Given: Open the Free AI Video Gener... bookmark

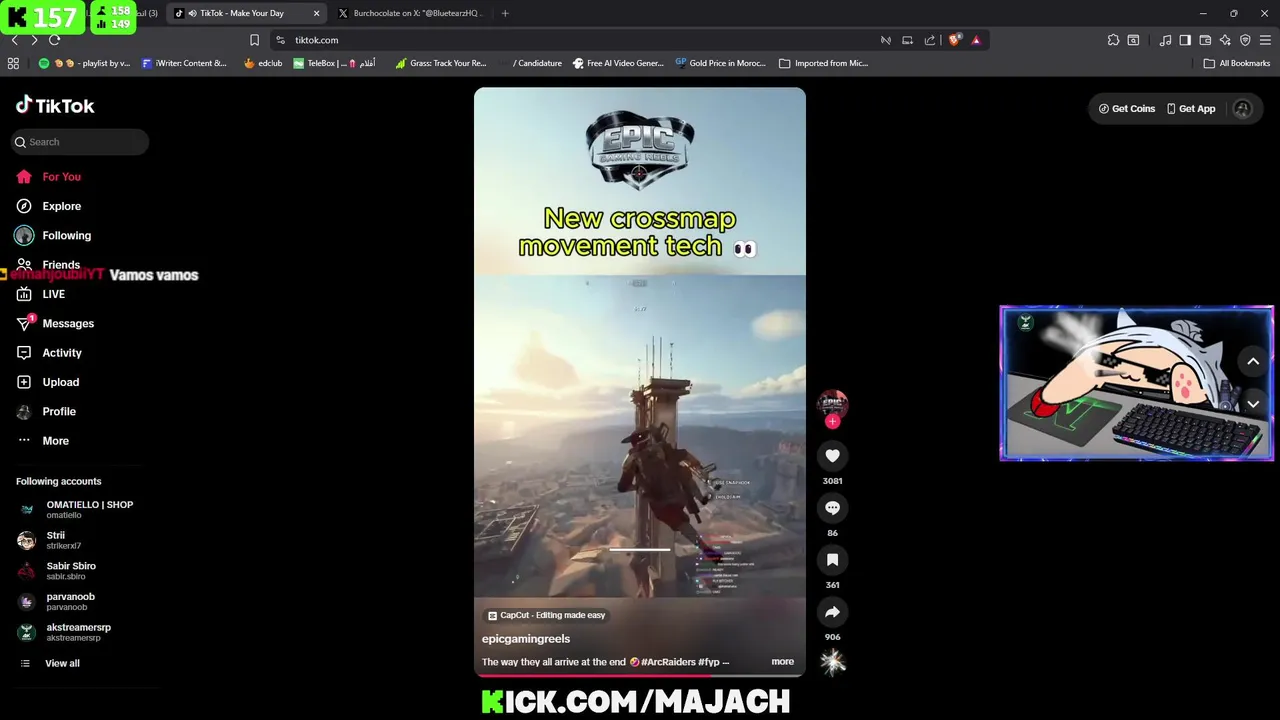Looking at the screenshot, I should tap(618, 63).
